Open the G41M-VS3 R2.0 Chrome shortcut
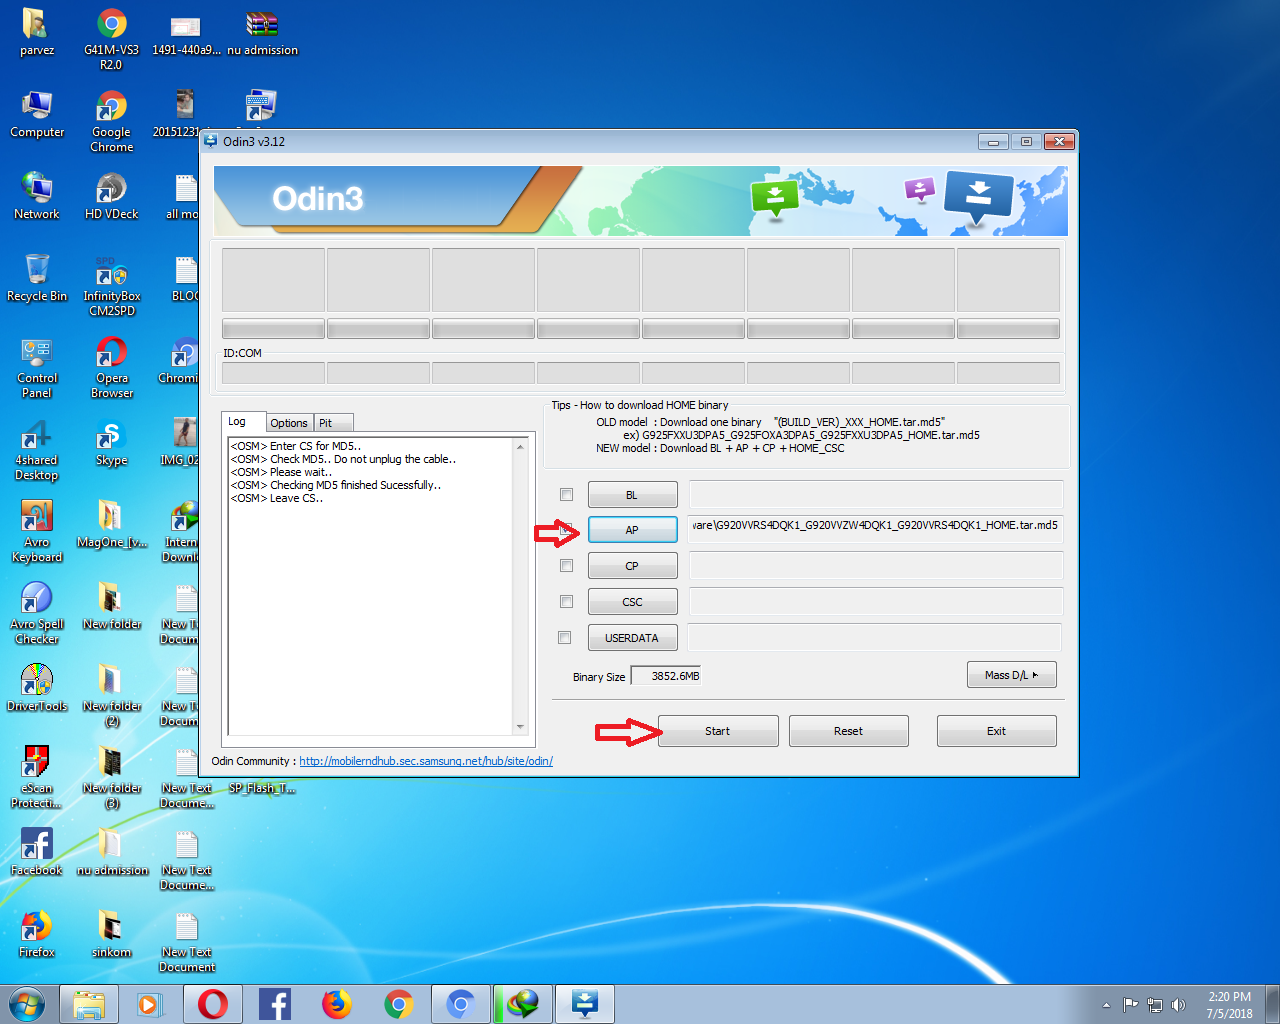The width and height of the screenshot is (1280, 1024). tap(111, 39)
